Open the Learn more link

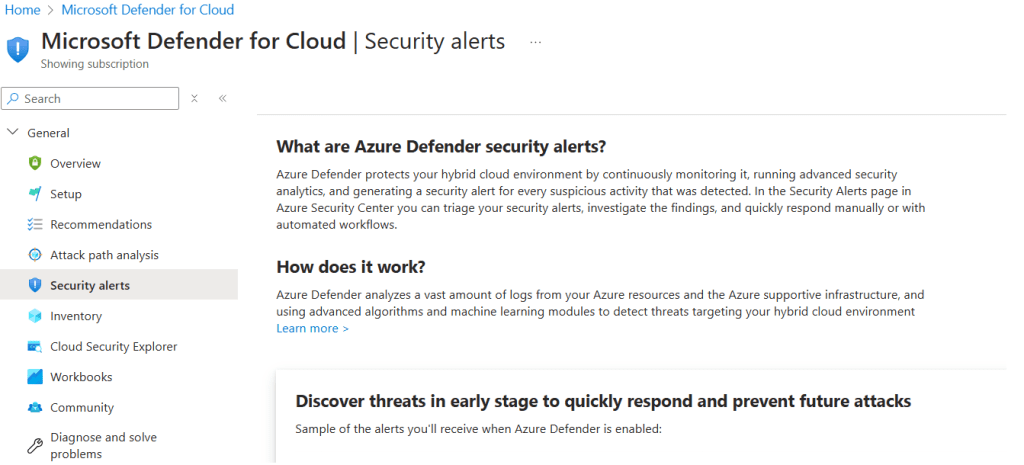click(312, 328)
